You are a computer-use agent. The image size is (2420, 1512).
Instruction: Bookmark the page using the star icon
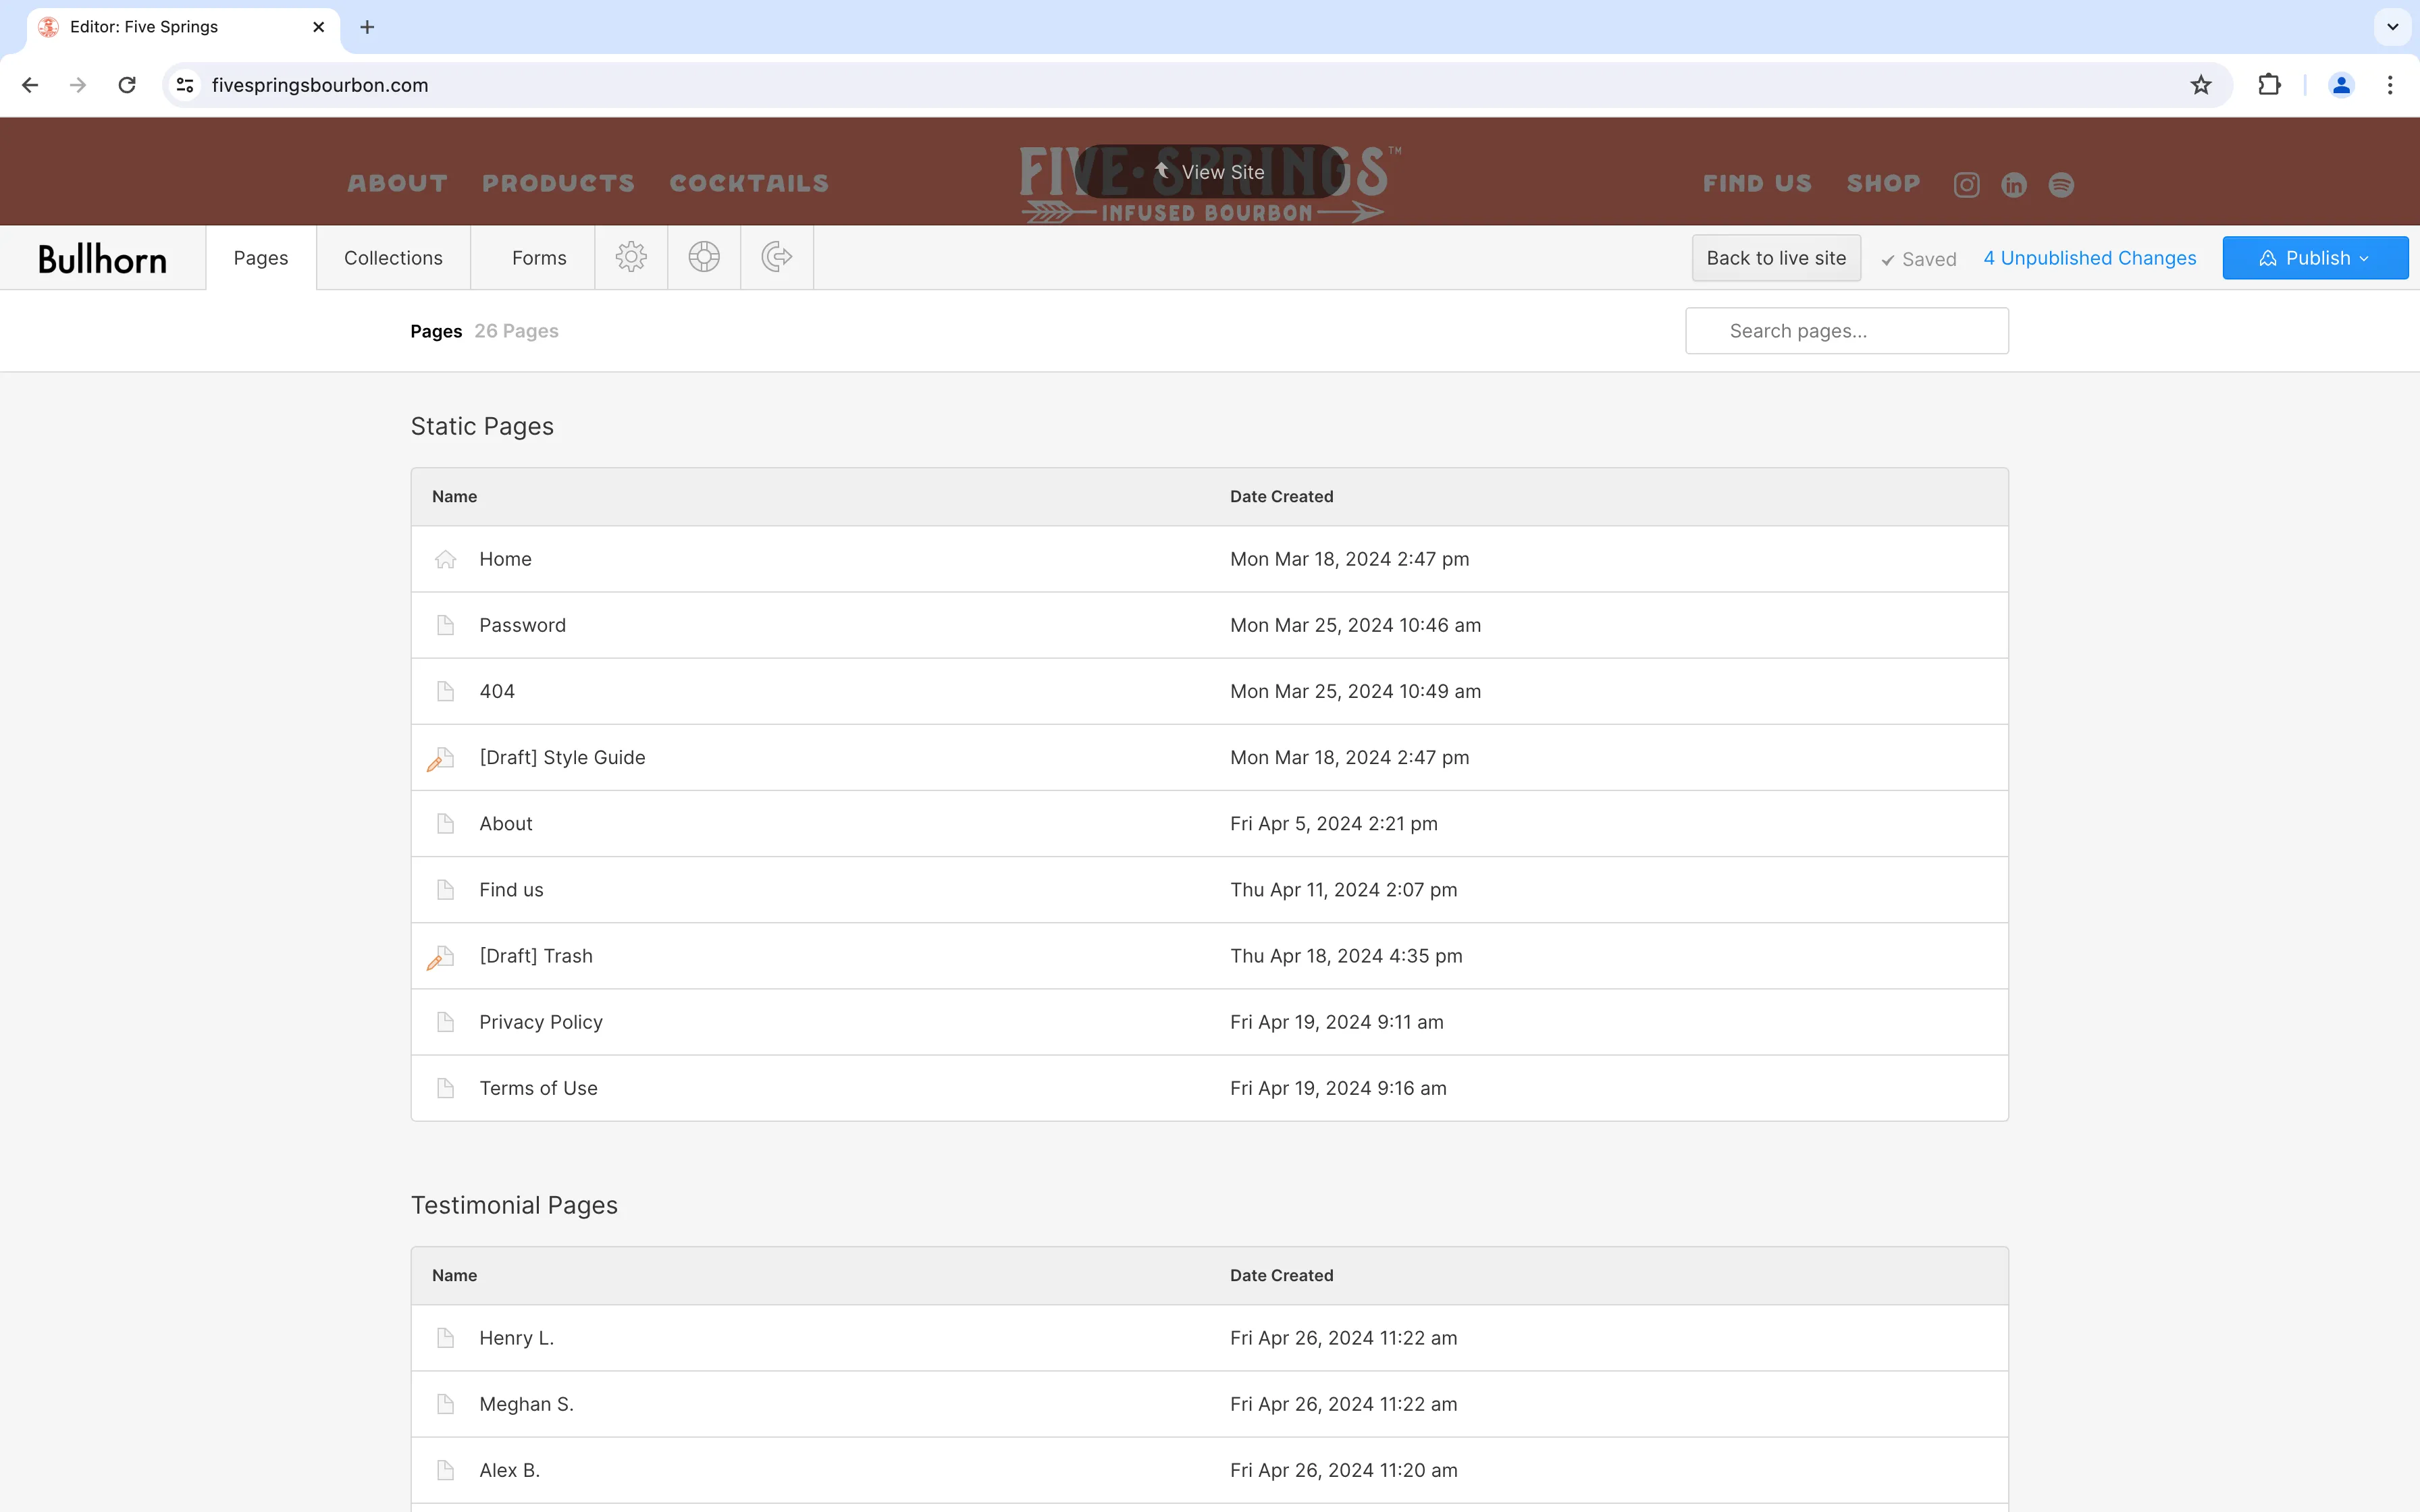[x=2200, y=85]
